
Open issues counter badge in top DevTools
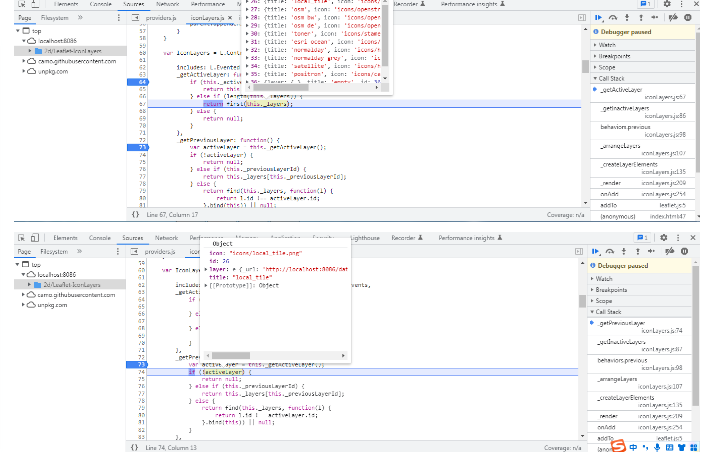[x=645, y=4]
